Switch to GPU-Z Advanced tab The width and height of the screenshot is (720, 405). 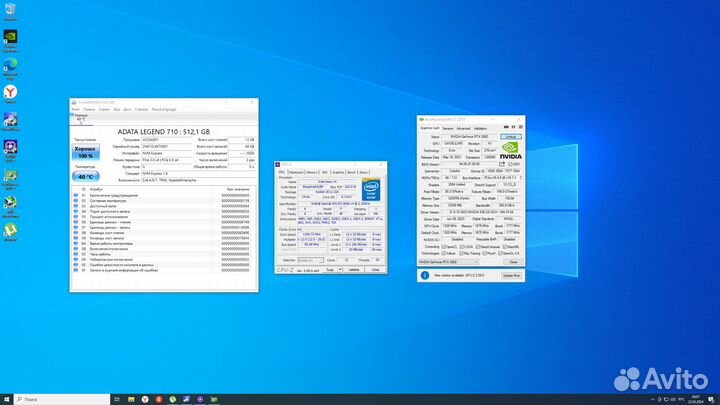(x=463, y=129)
